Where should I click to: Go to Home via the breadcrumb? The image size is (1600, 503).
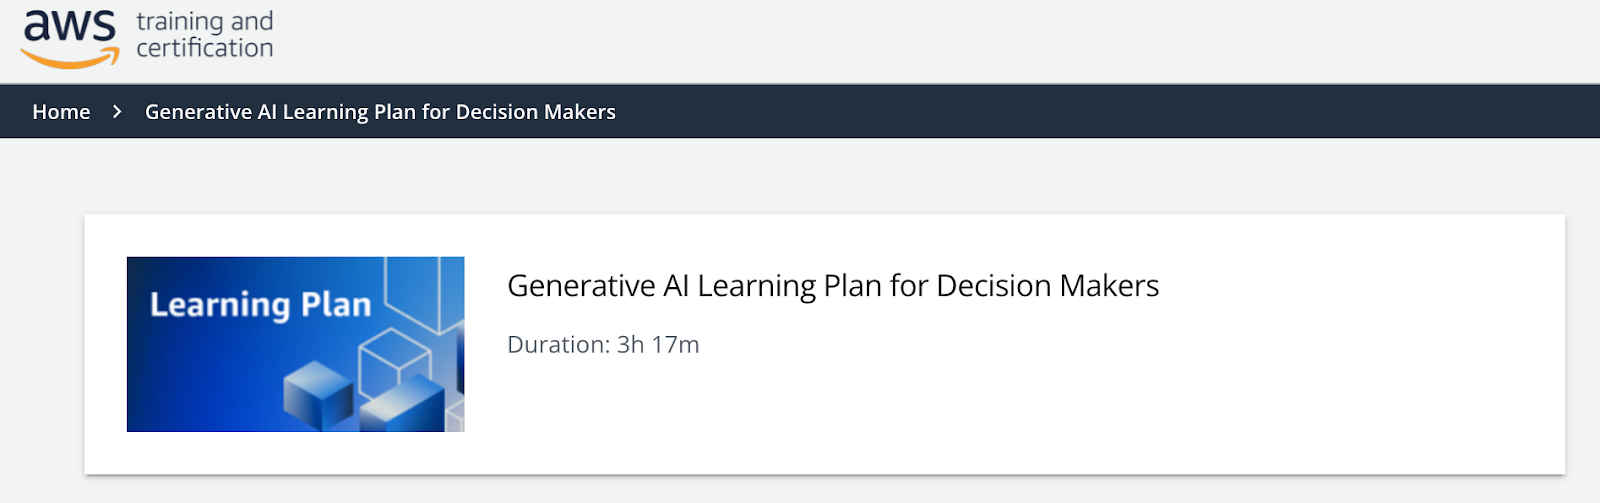point(61,112)
